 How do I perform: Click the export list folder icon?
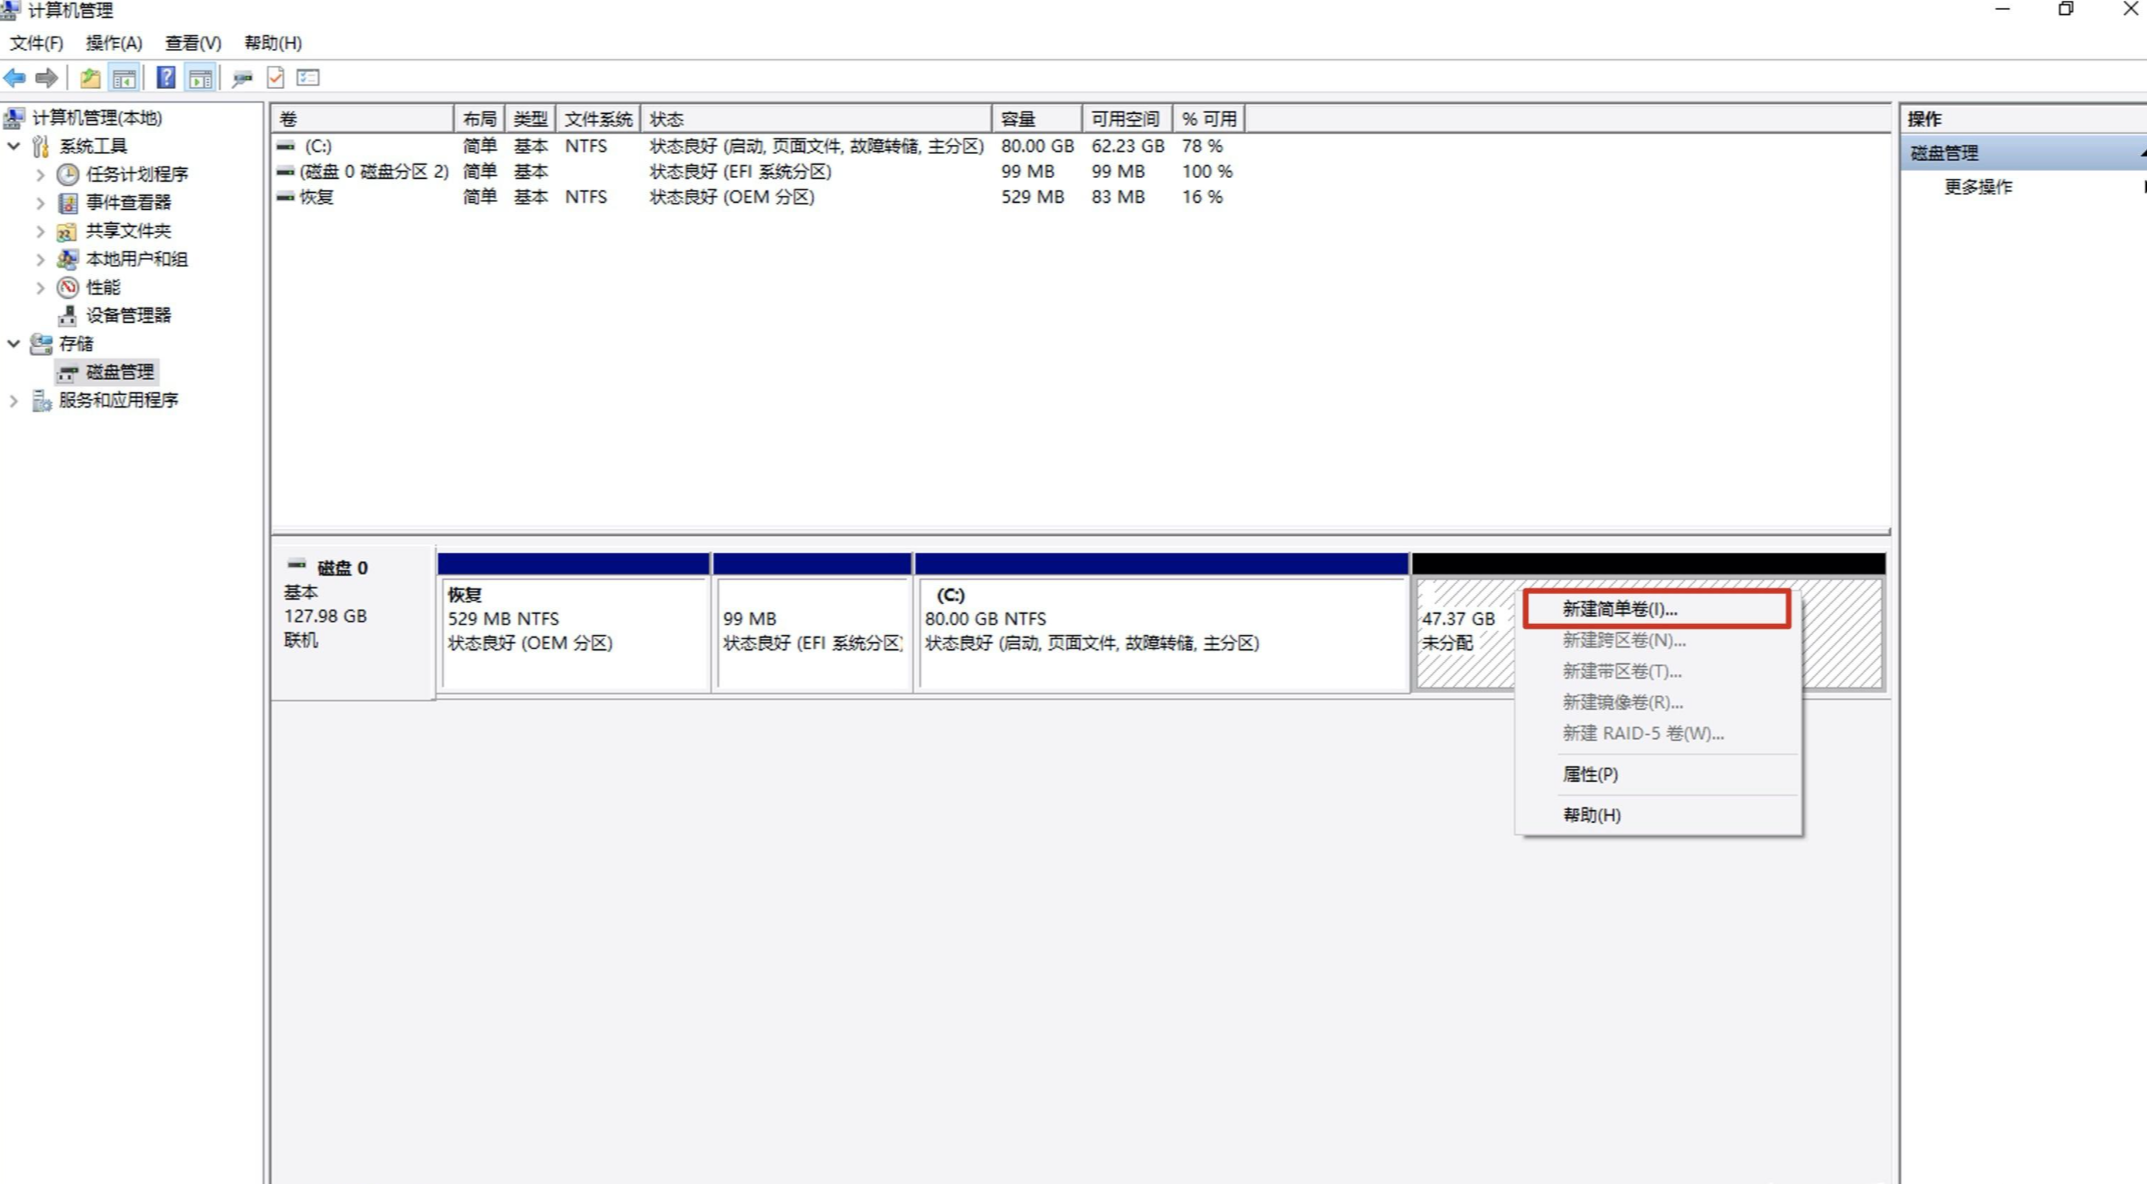tap(89, 78)
